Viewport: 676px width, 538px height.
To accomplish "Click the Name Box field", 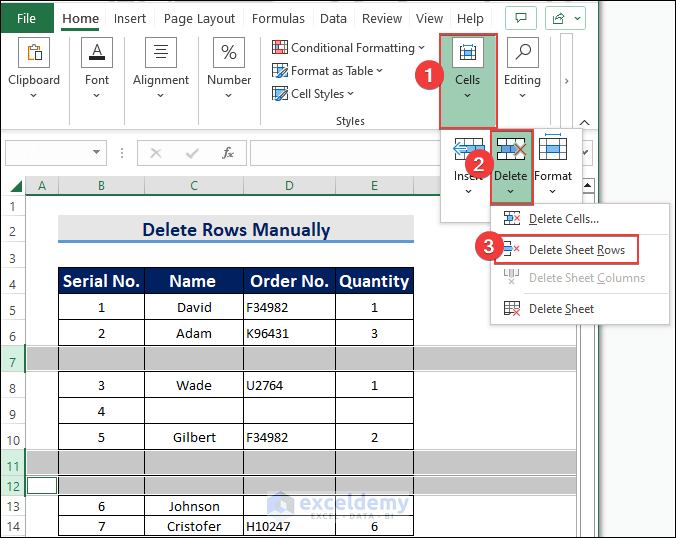I will tap(47, 153).
